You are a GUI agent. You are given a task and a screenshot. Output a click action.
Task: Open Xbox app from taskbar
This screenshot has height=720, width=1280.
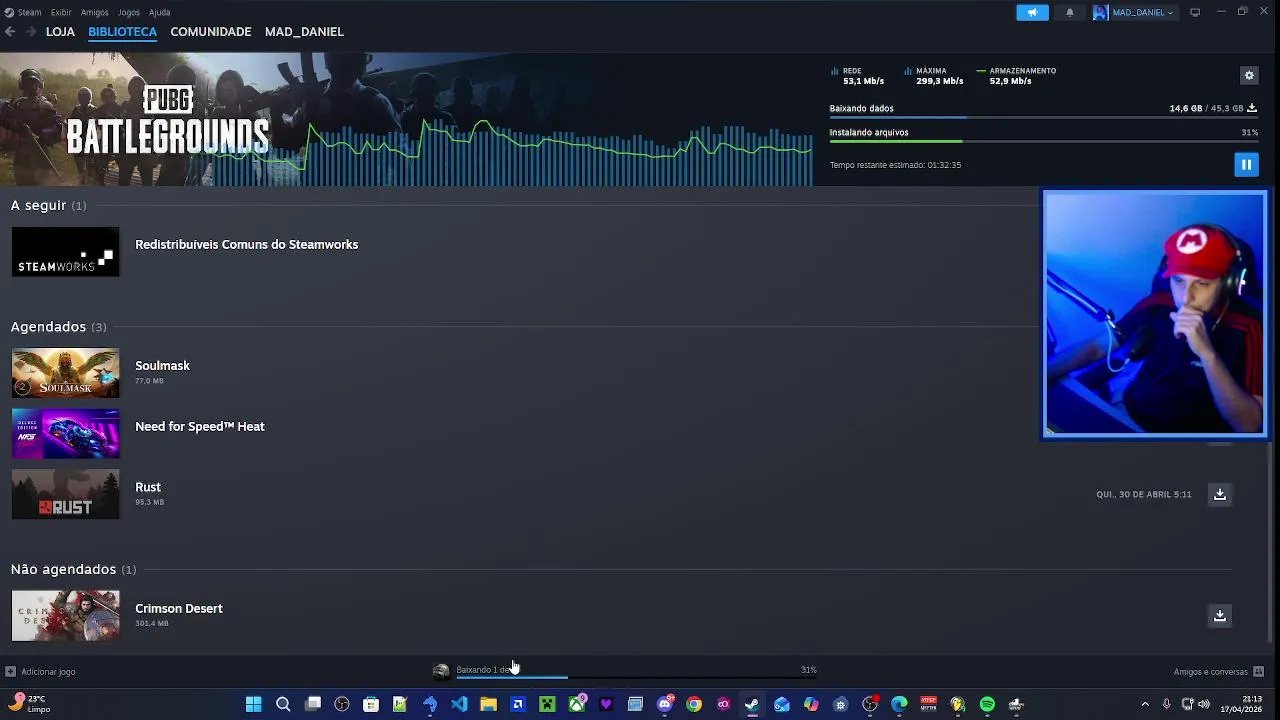pyautogui.click(x=577, y=704)
